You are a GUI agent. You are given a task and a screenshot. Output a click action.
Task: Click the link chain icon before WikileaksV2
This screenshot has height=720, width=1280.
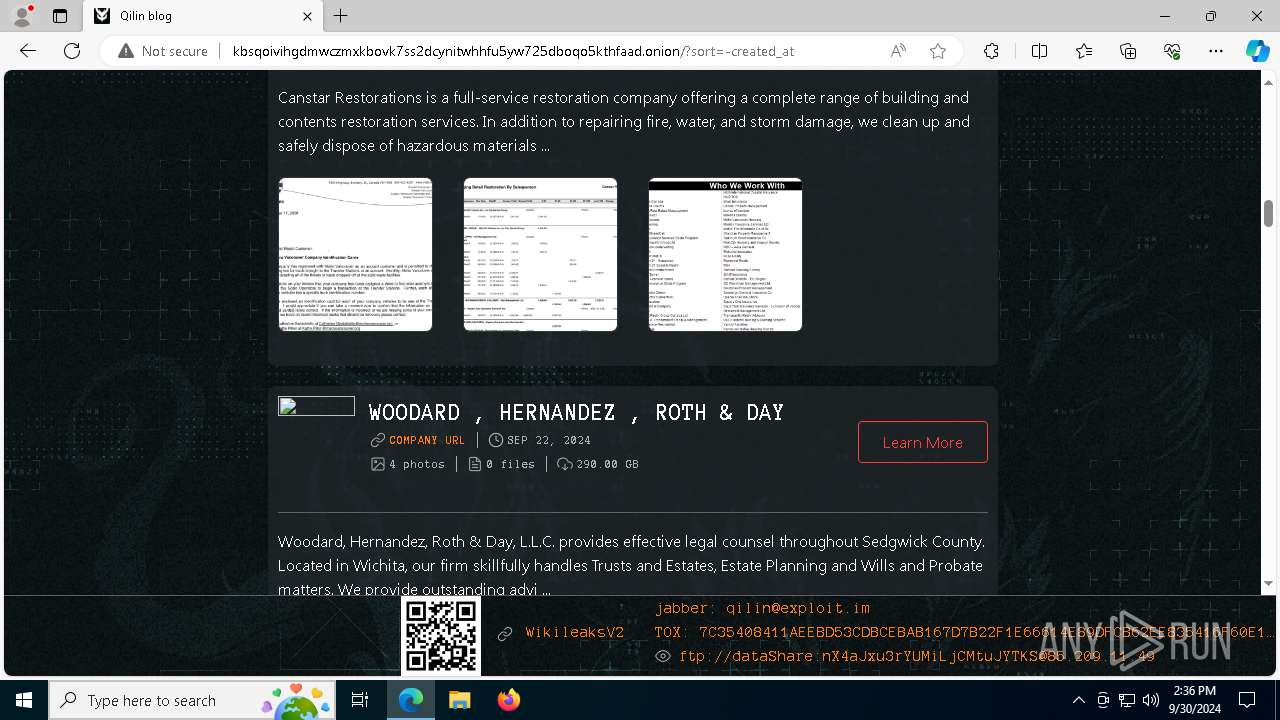coord(505,633)
